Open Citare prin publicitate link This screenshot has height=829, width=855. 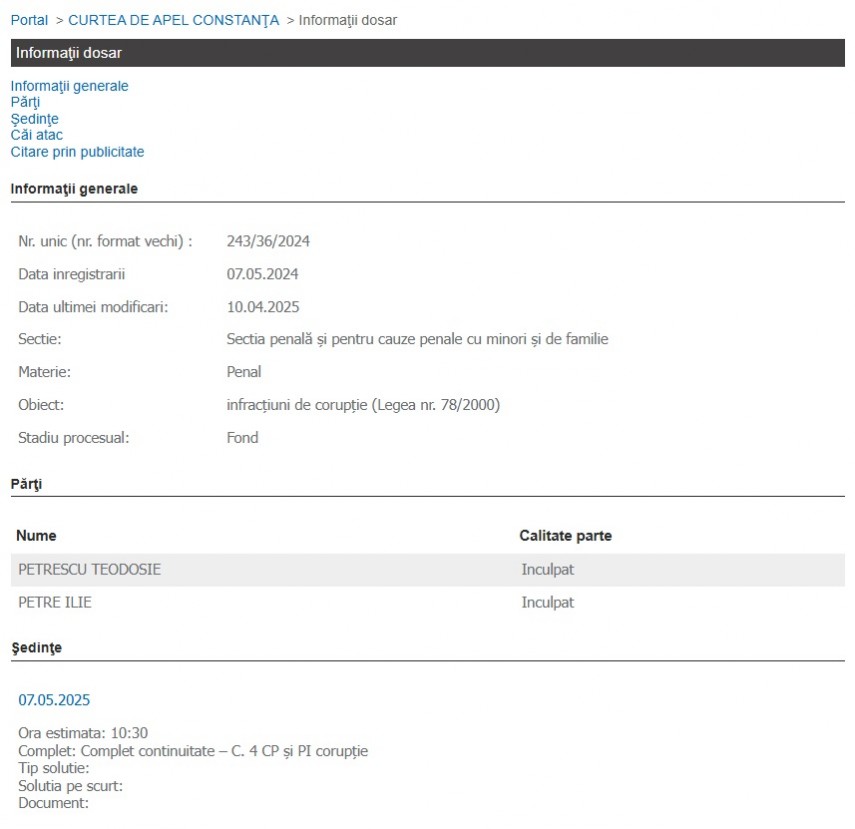[77, 152]
